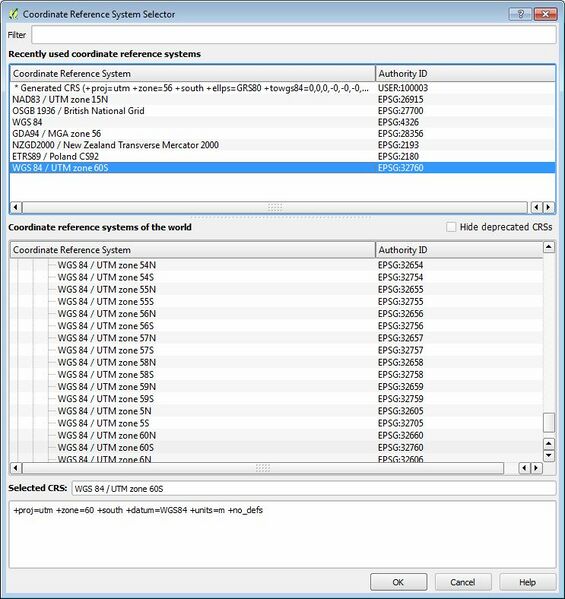
Task: Select WGS 84 / UTM zone 55S
Action: tap(105, 302)
